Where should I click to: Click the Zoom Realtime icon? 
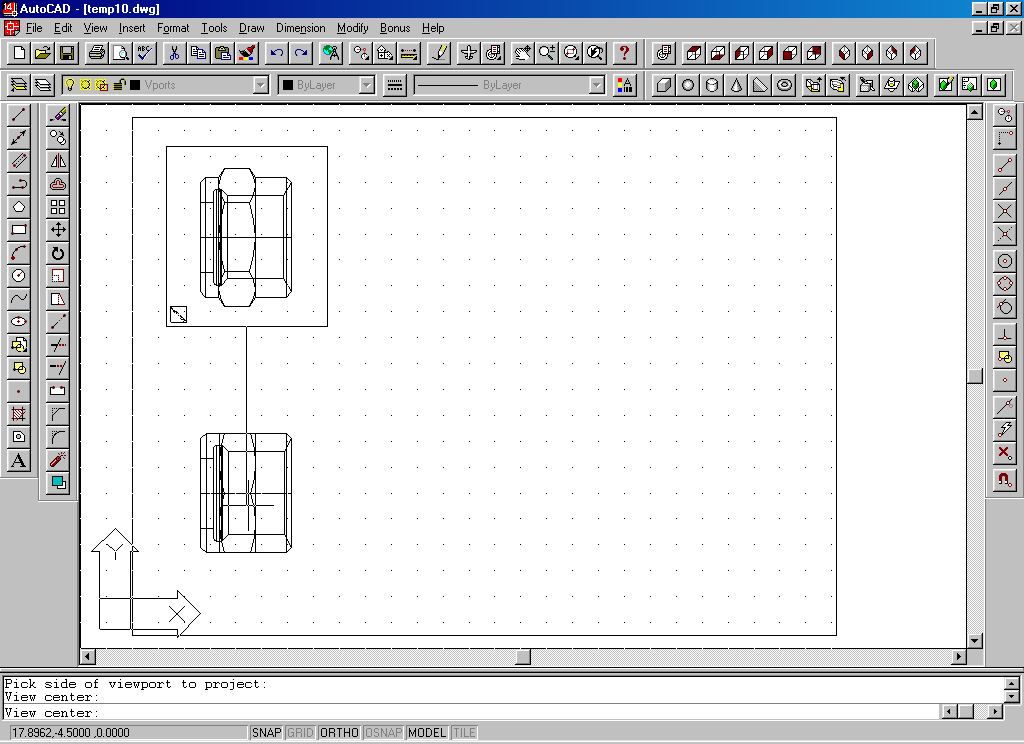pos(547,53)
